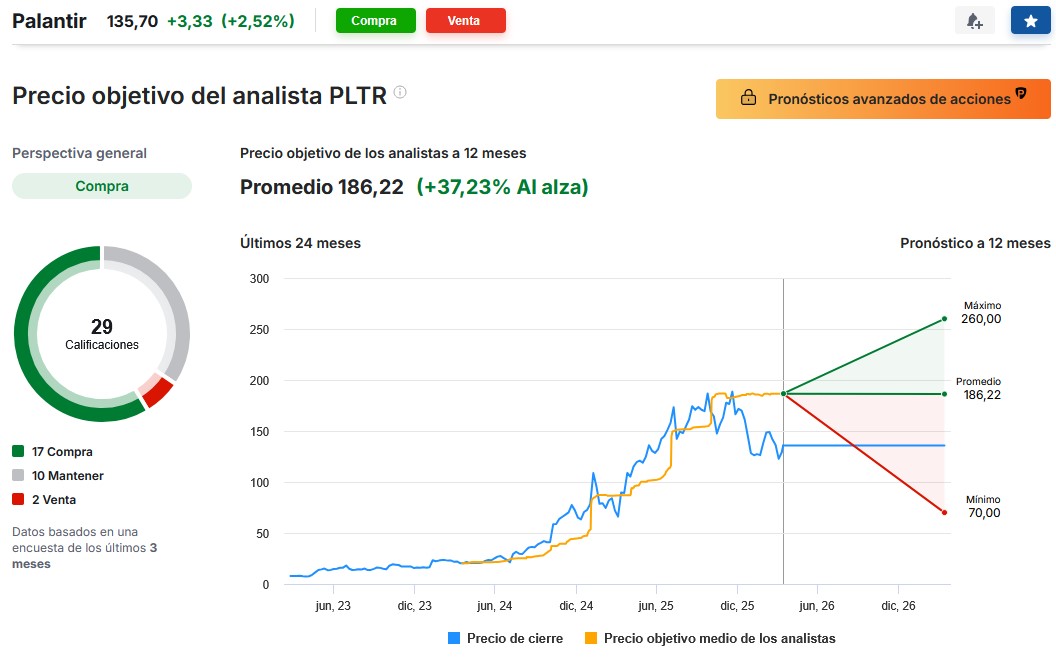This screenshot has height=662, width=1056.
Task: Open Pronósticos avanzados de acciones
Action: click(883, 99)
